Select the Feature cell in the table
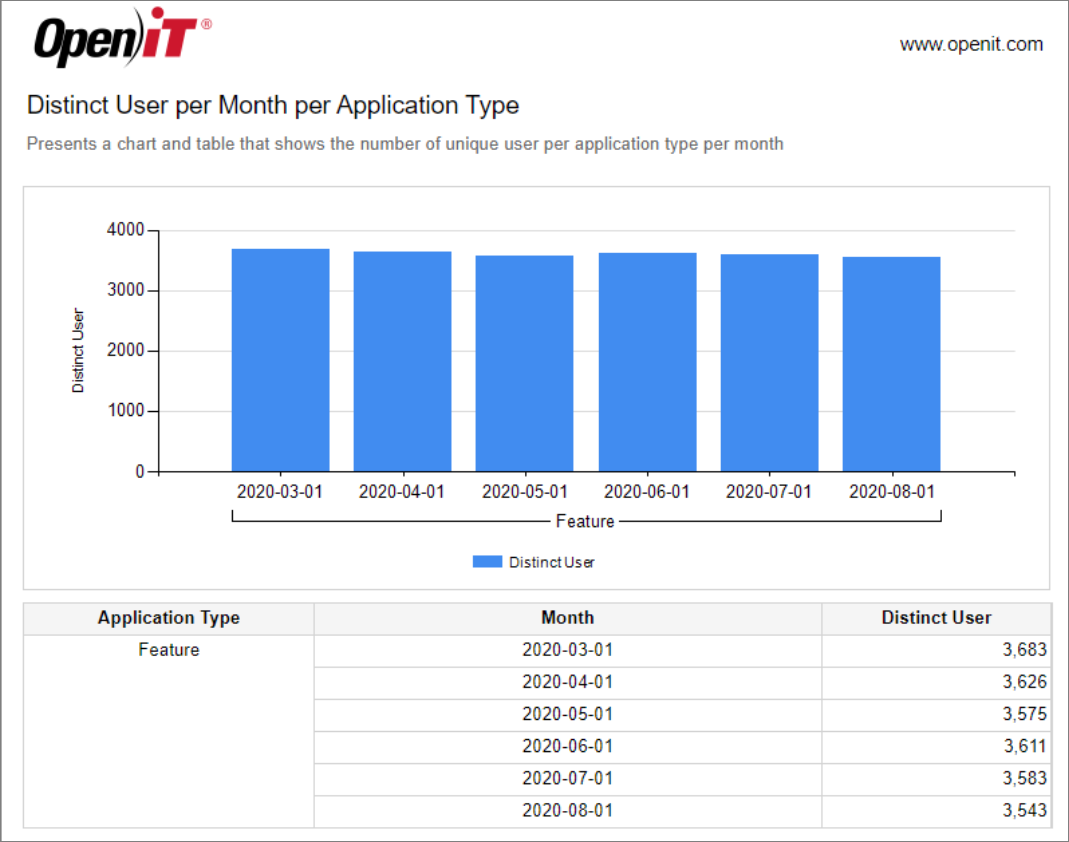This screenshot has height=842, width=1069. [167, 649]
